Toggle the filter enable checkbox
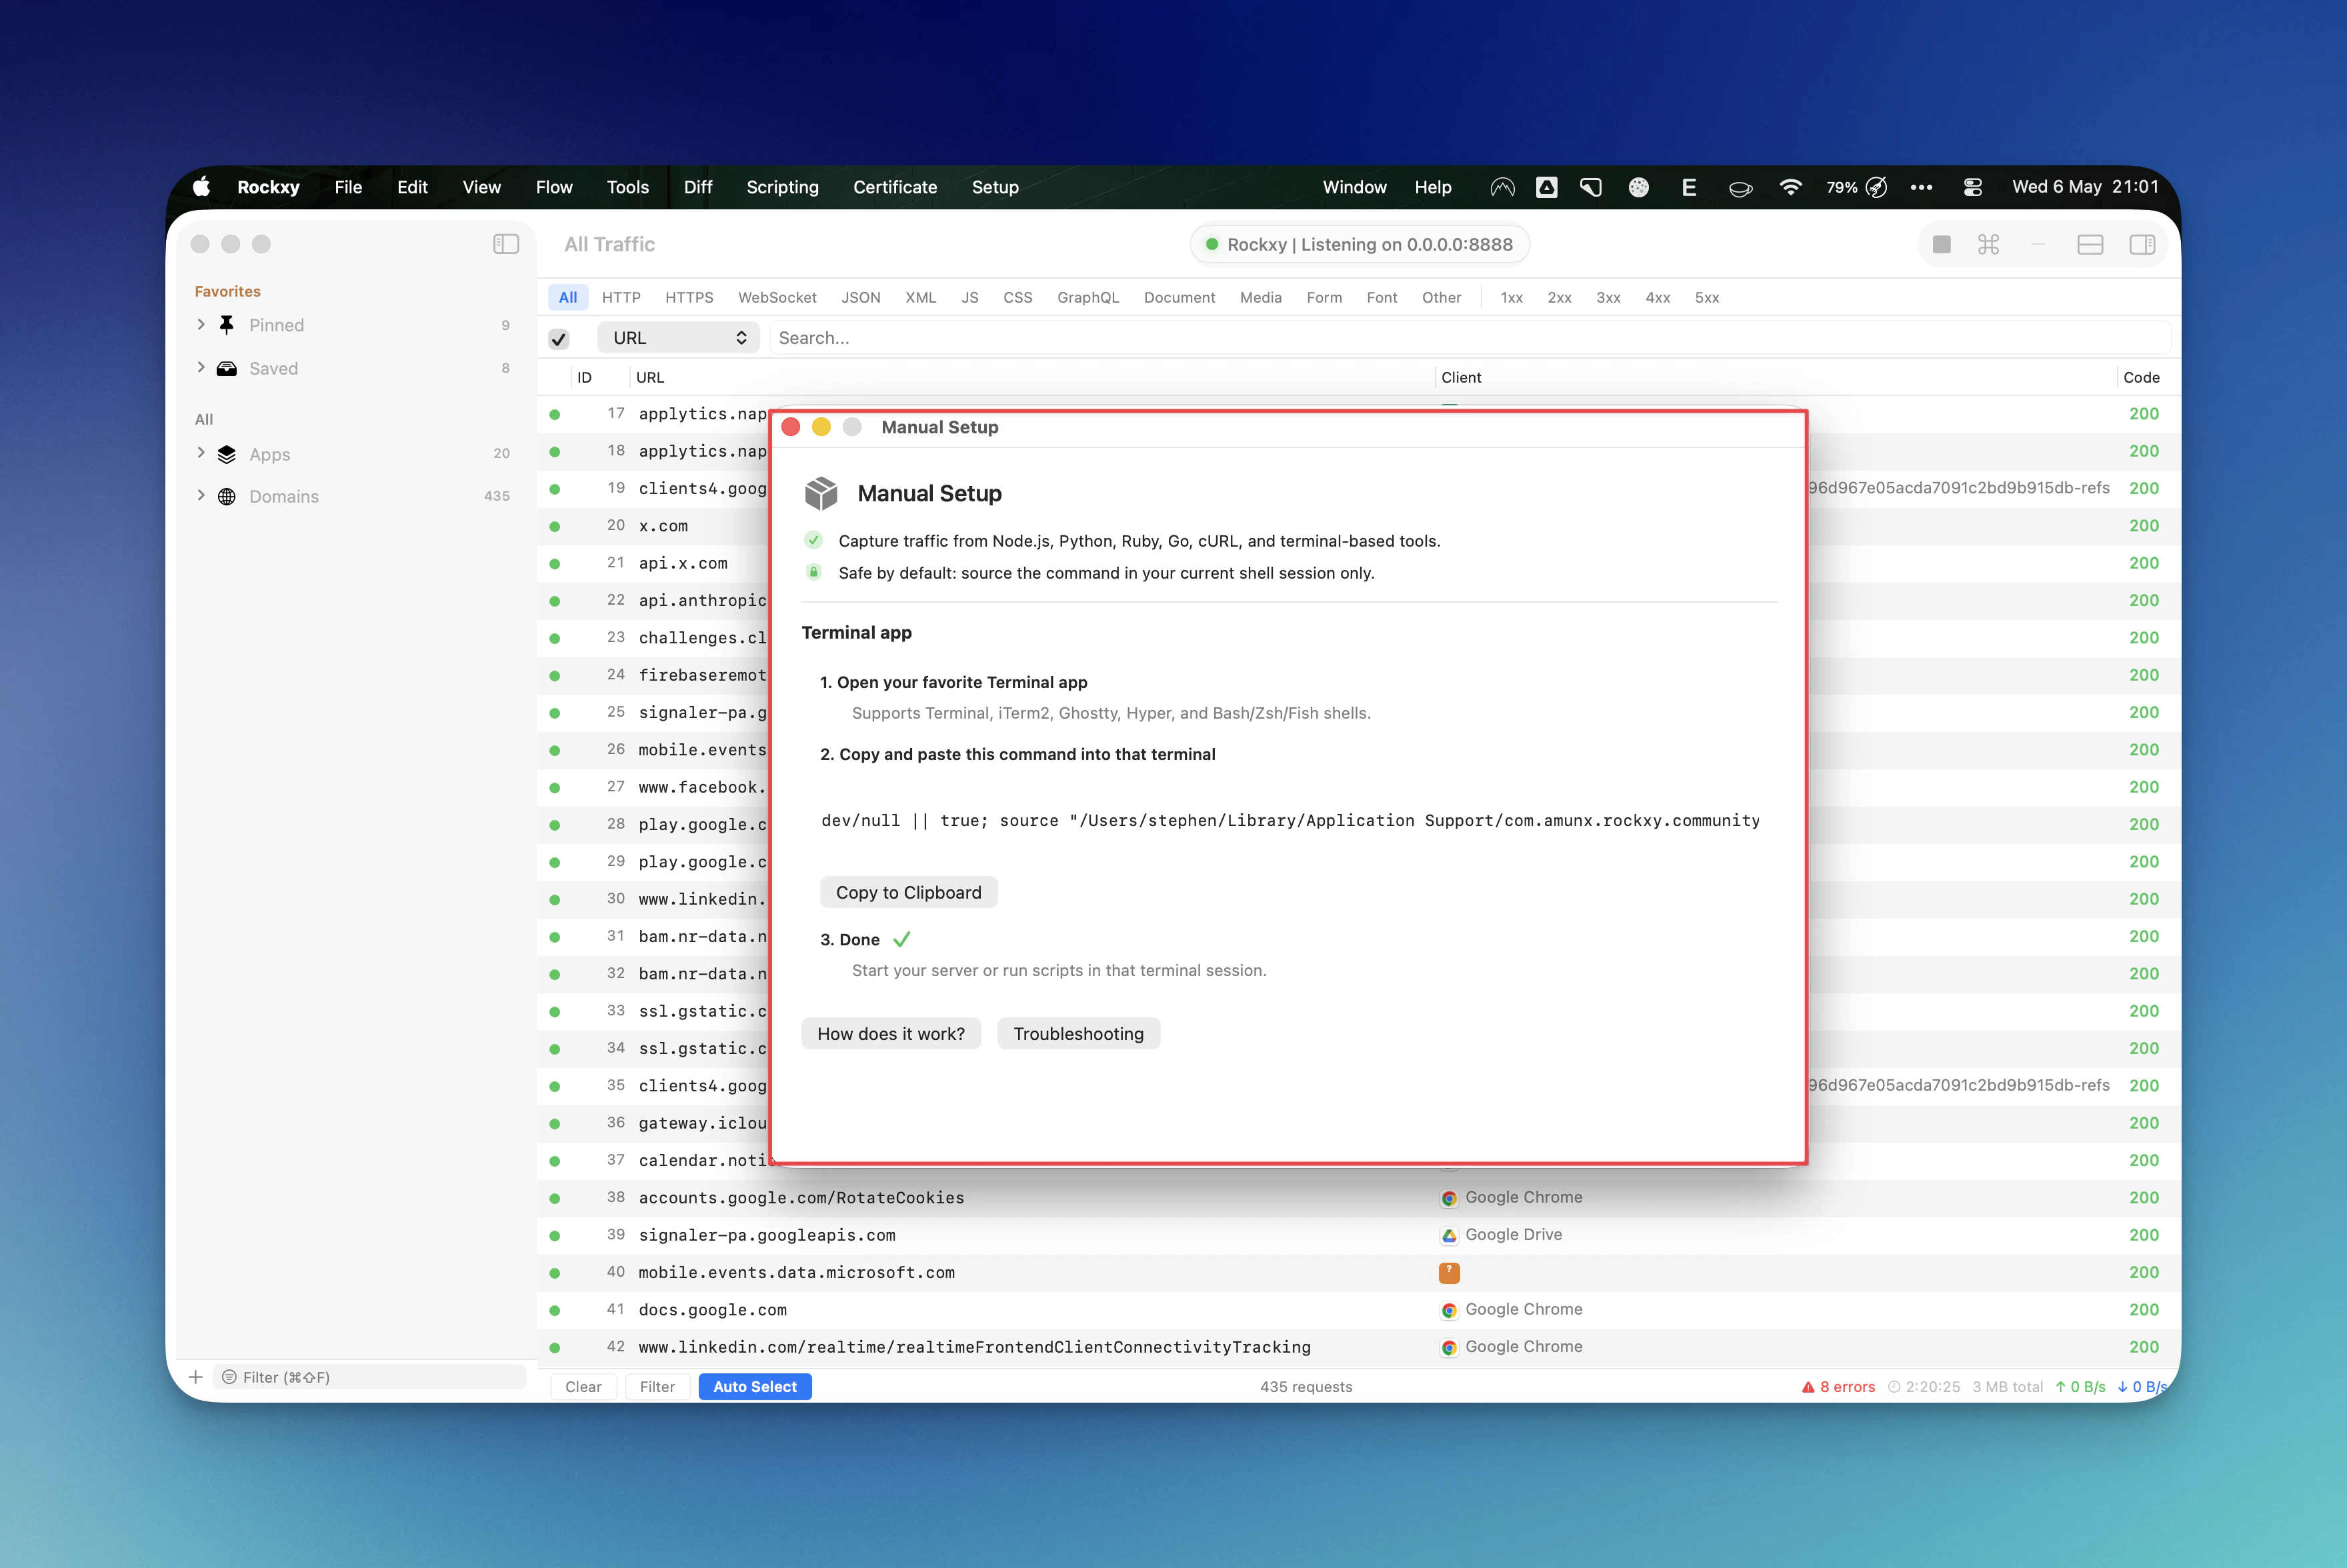The image size is (2347, 1568). (x=559, y=338)
